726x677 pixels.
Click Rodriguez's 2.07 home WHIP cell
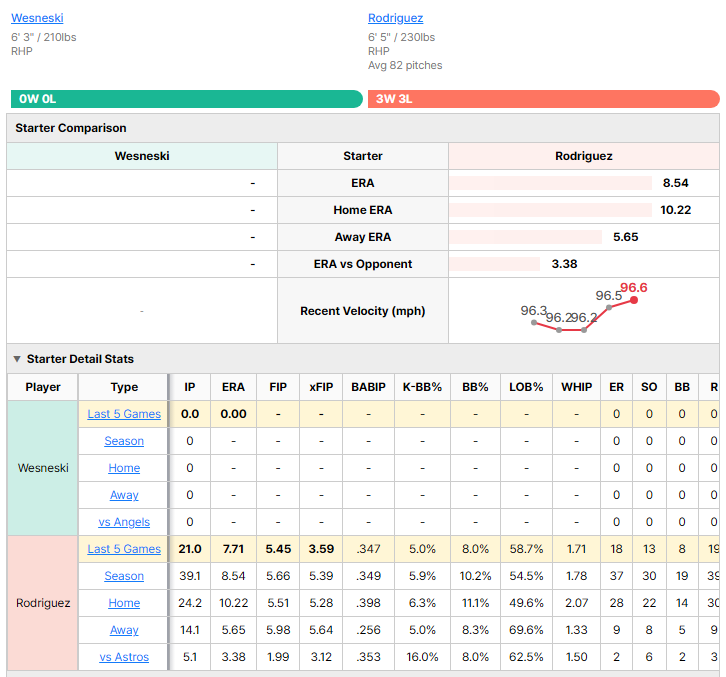576,603
